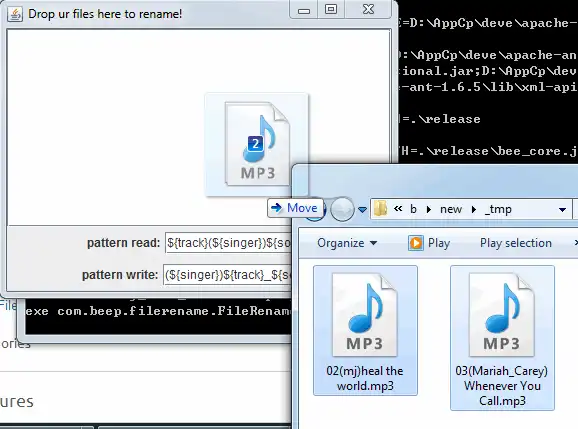578x429 pixels.
Task: Maximize the 'Drop ur files here to rename!' window
Action: coord(331,10)
